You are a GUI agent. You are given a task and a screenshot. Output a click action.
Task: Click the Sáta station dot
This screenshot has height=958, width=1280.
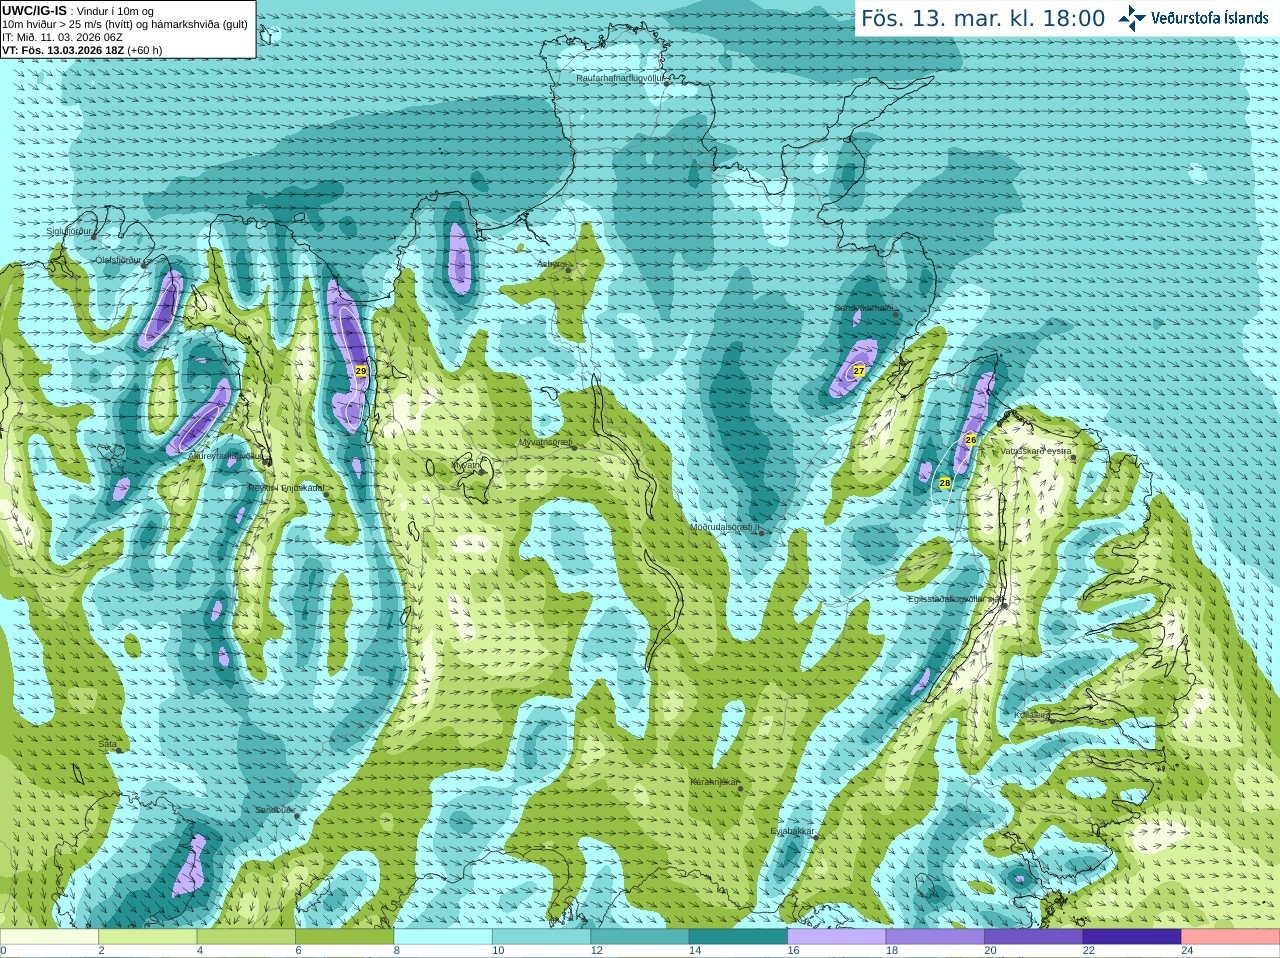pos(119,749)
